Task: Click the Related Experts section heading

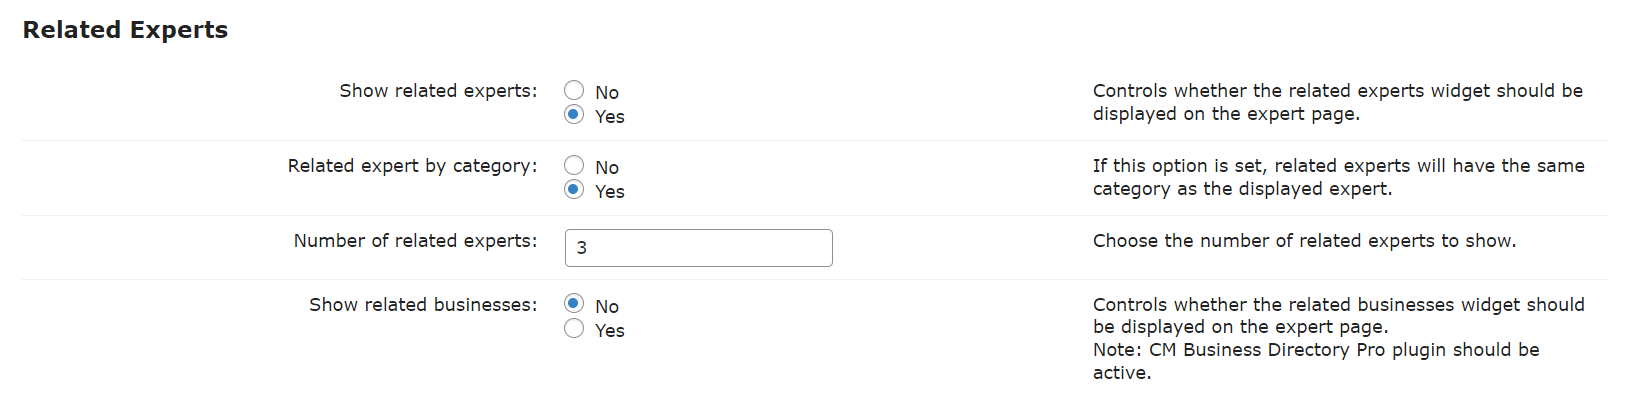Action: point(125,30)
